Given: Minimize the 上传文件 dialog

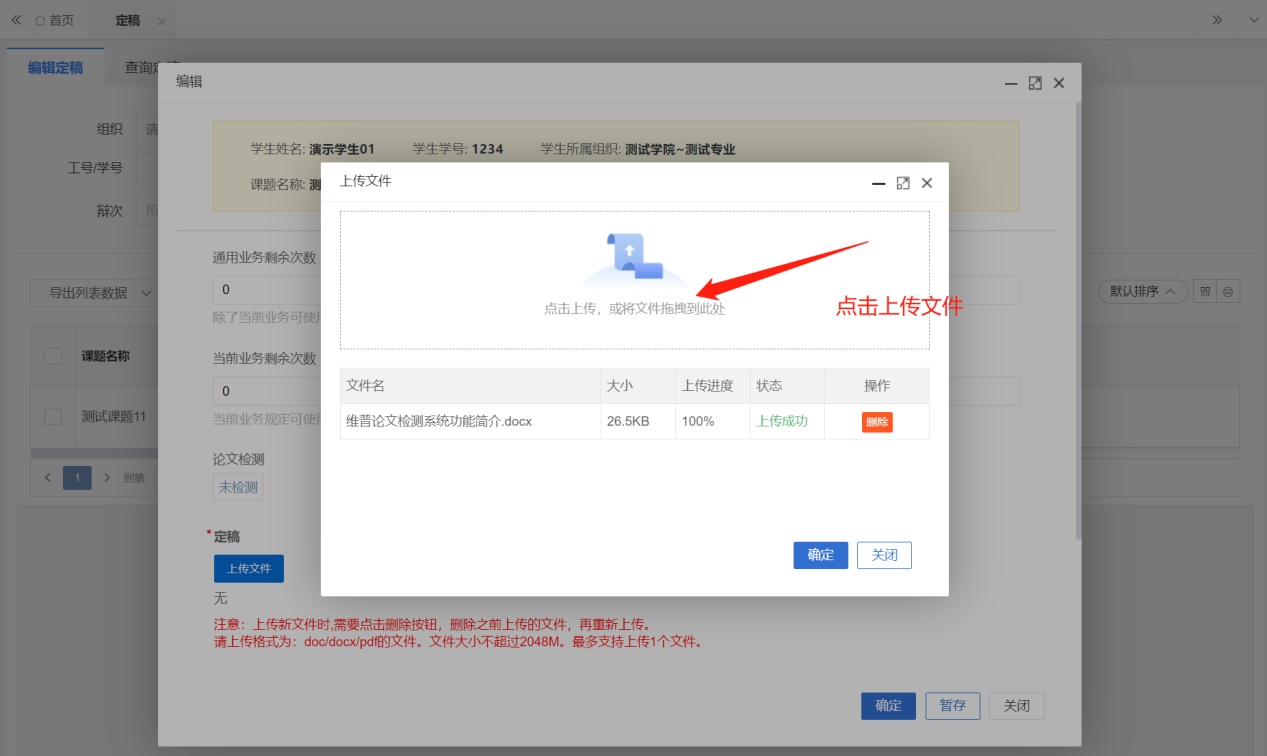Looking at the screenshot, I should (879, 184).
